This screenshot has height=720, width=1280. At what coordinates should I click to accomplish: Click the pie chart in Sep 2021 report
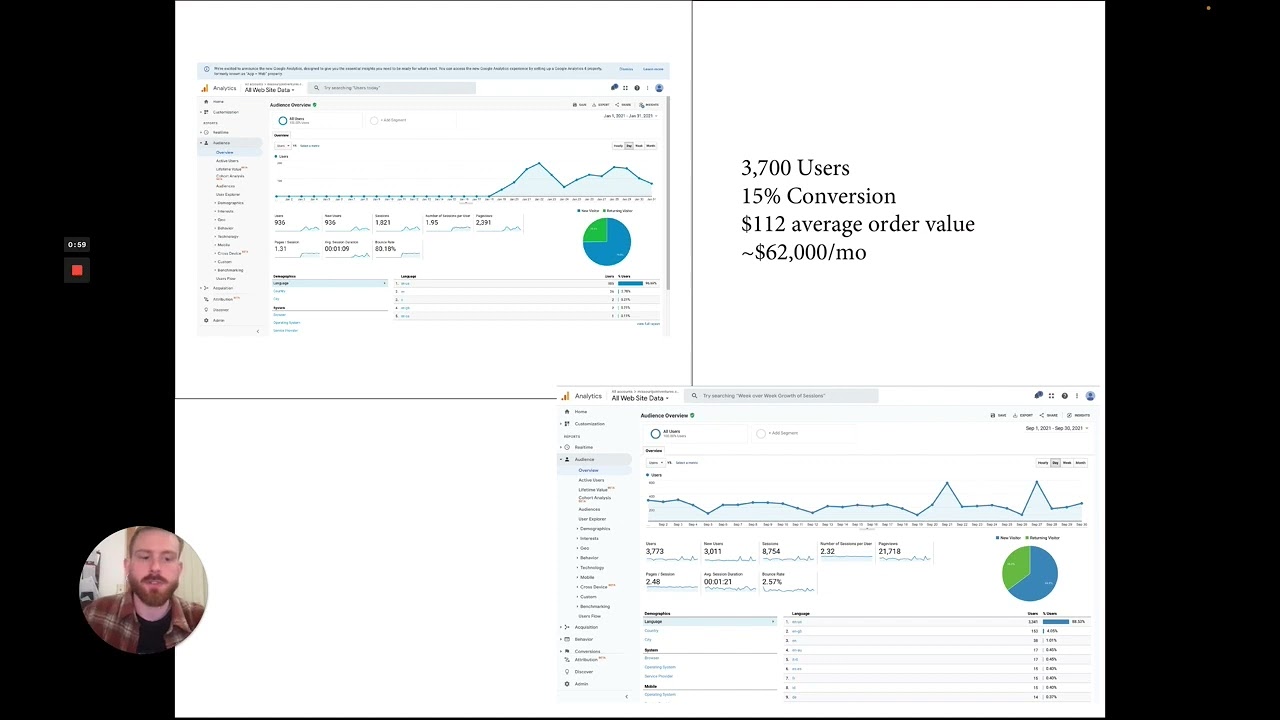point(1030,573)
